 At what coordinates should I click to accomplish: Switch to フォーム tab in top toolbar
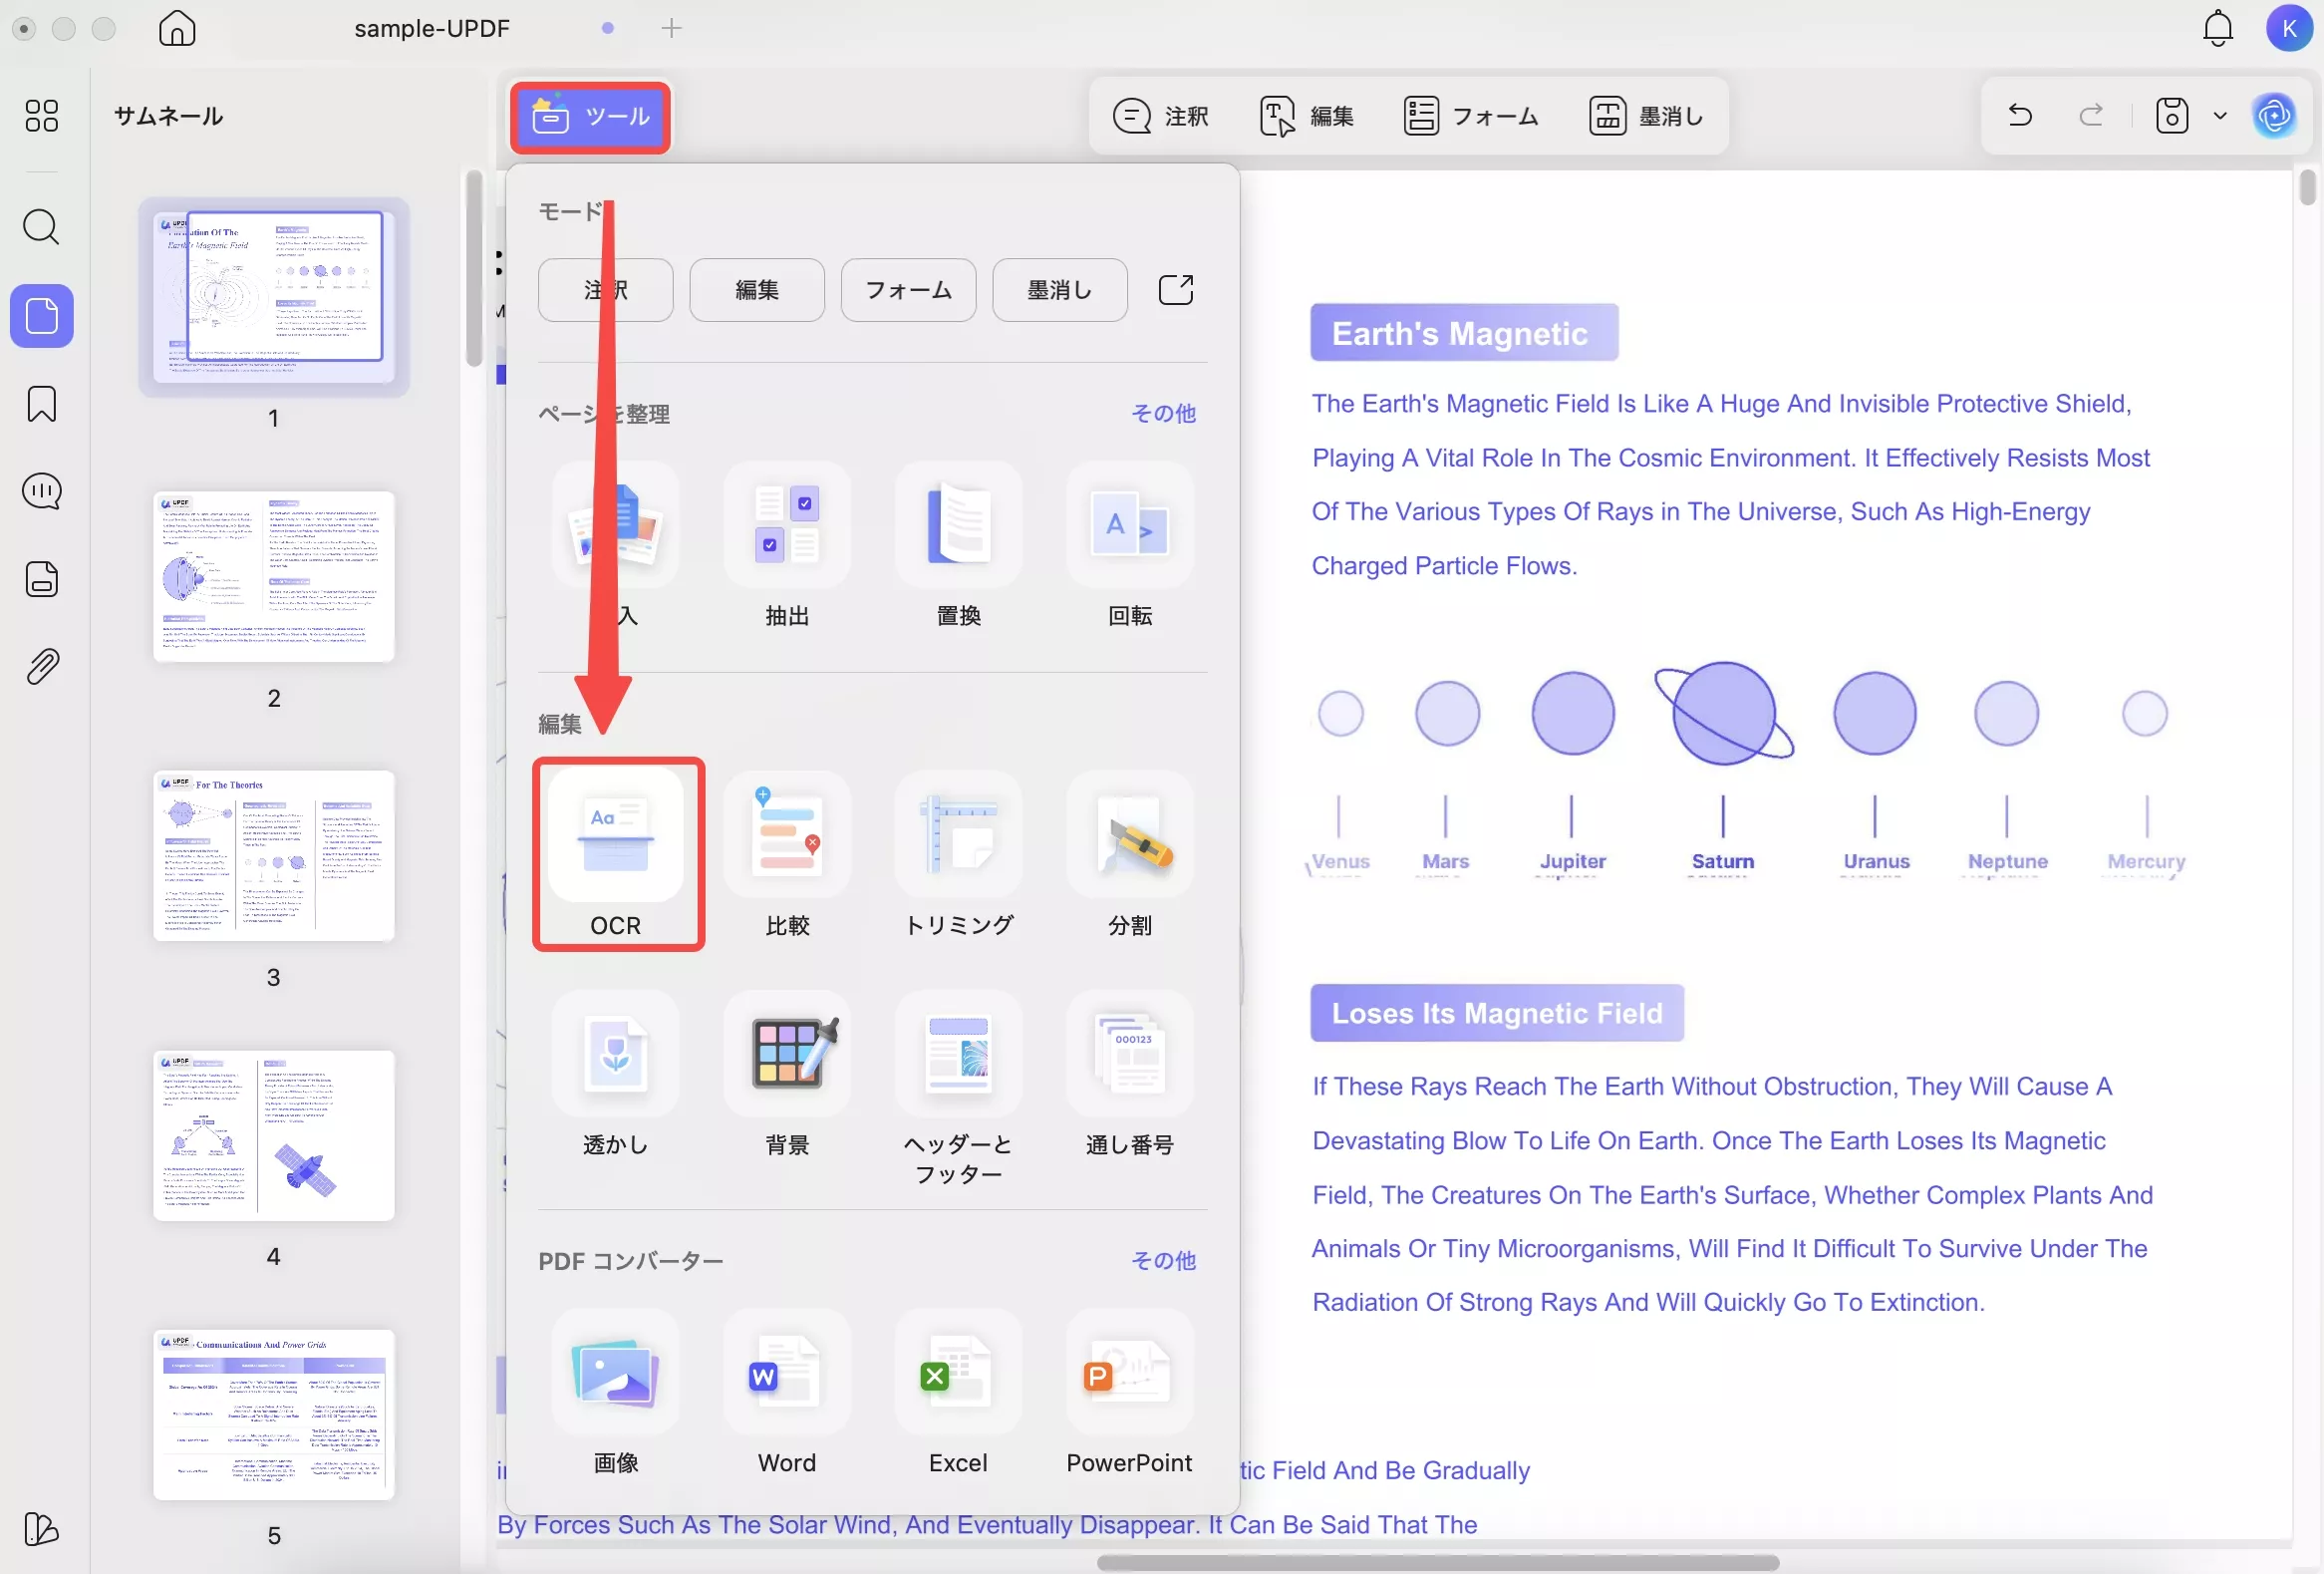[1471, 116]
